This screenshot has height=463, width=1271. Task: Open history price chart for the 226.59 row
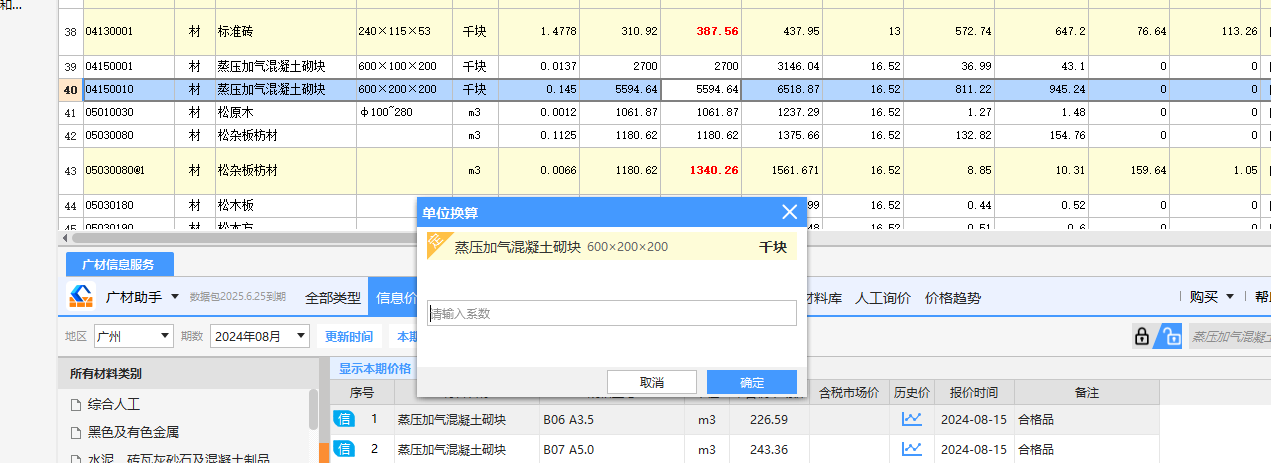coord(911,419)
